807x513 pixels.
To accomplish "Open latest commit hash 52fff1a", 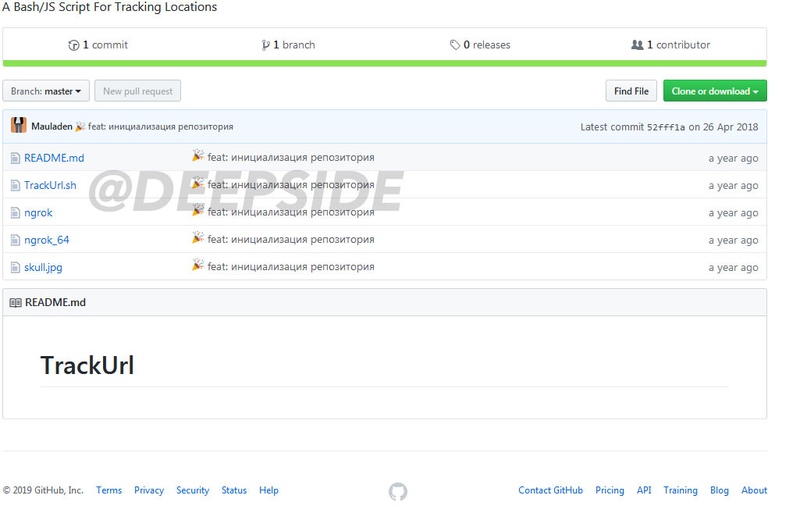I will point(666,127).
